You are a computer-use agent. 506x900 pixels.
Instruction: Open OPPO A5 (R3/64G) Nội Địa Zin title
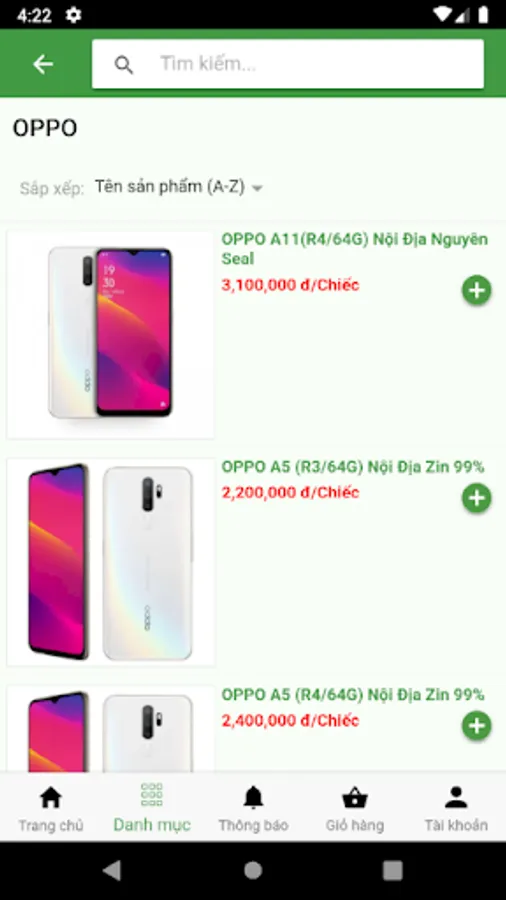coord(353,467)
